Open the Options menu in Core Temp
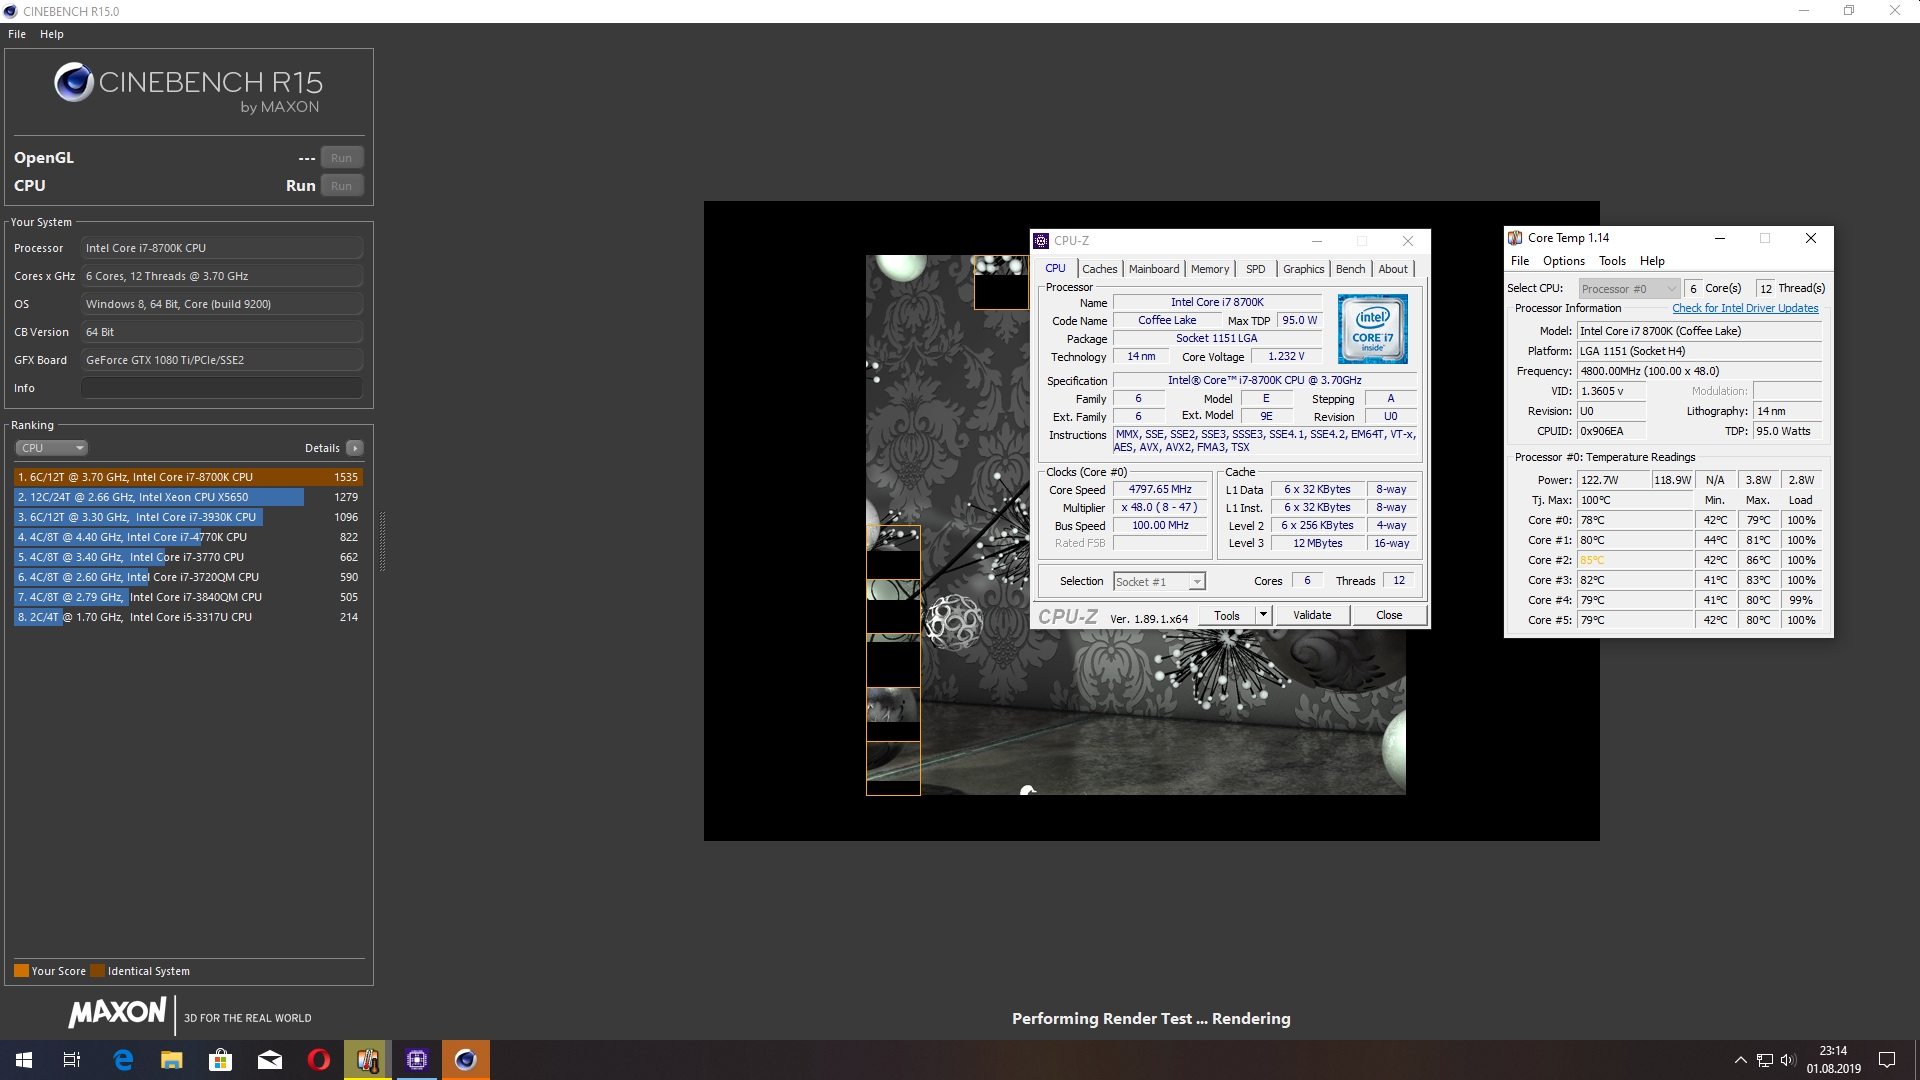Viewport: 1920px width, 1080px height. (1563, 261)
